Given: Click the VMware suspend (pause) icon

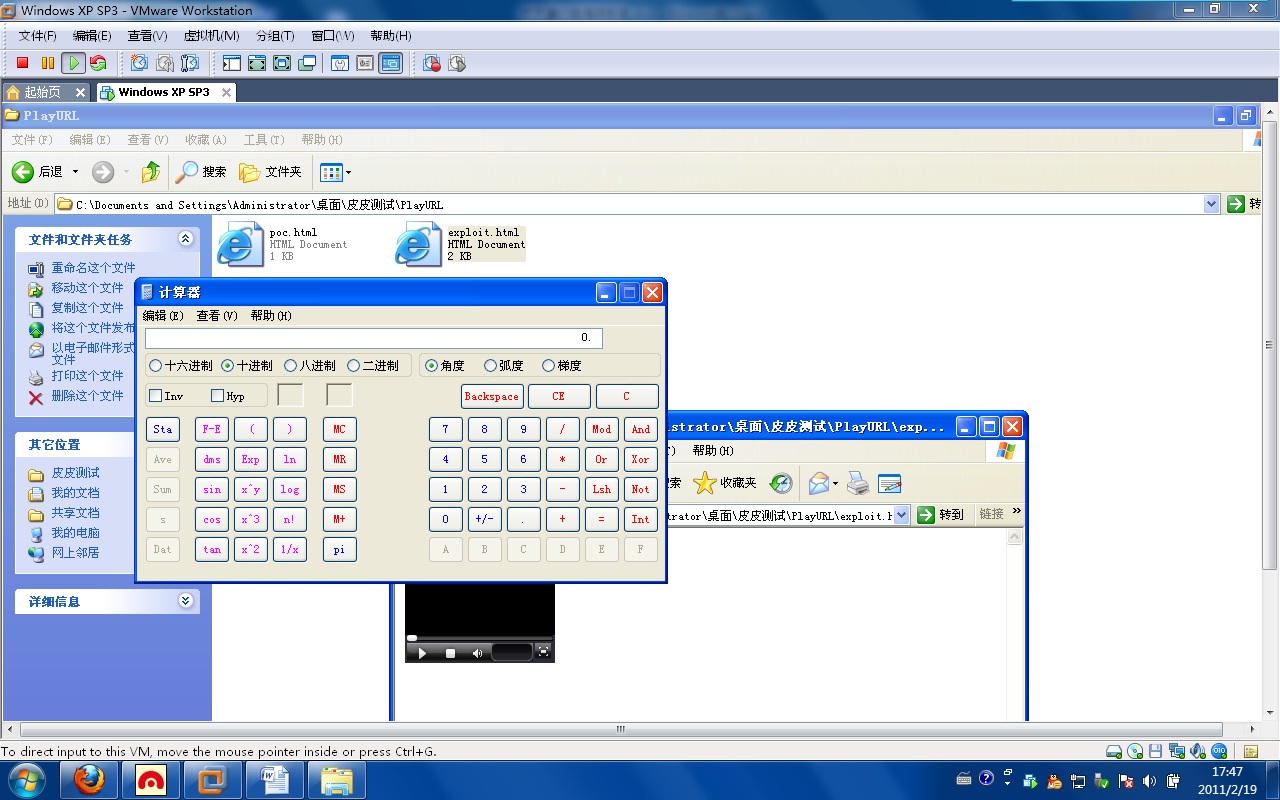Looking at the screenshot, I should point(48,63).
